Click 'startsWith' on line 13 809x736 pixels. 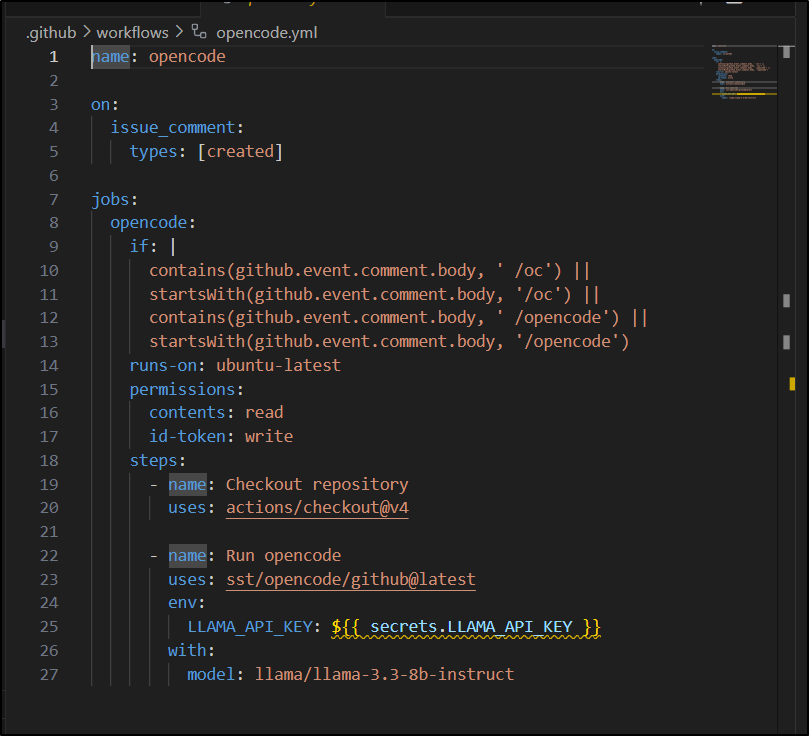pyautogui.click(x=197, y=341)
